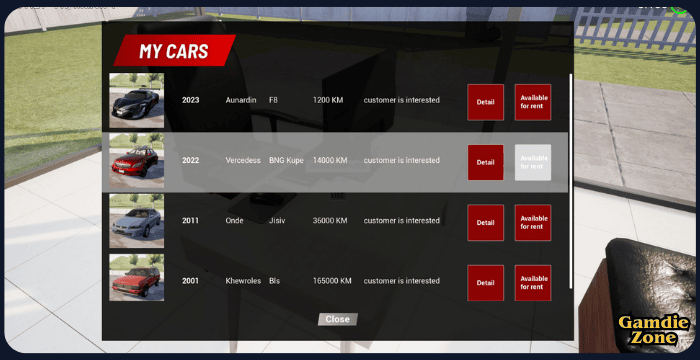Click customer is interested on Aunardin row
This screenshot has height=360, width=700.
click(402, 100)
